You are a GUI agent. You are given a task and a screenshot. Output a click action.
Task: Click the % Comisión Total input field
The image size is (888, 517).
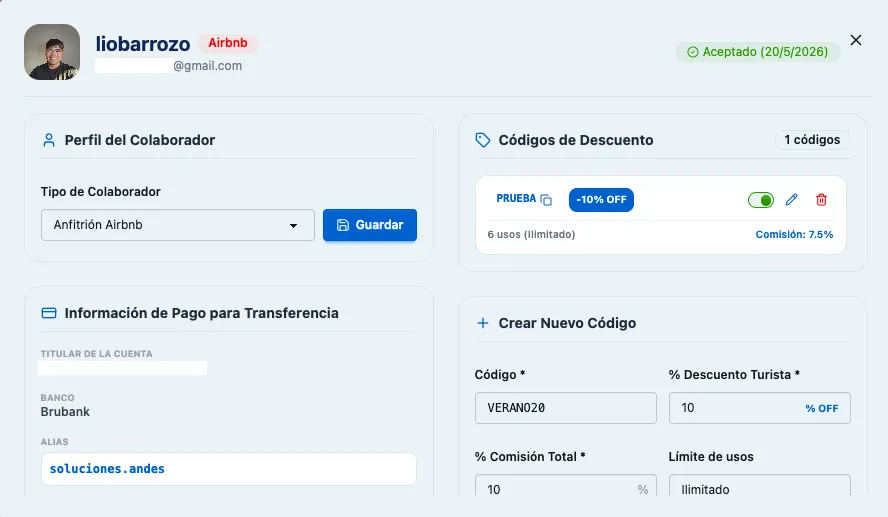pos(566,485)
